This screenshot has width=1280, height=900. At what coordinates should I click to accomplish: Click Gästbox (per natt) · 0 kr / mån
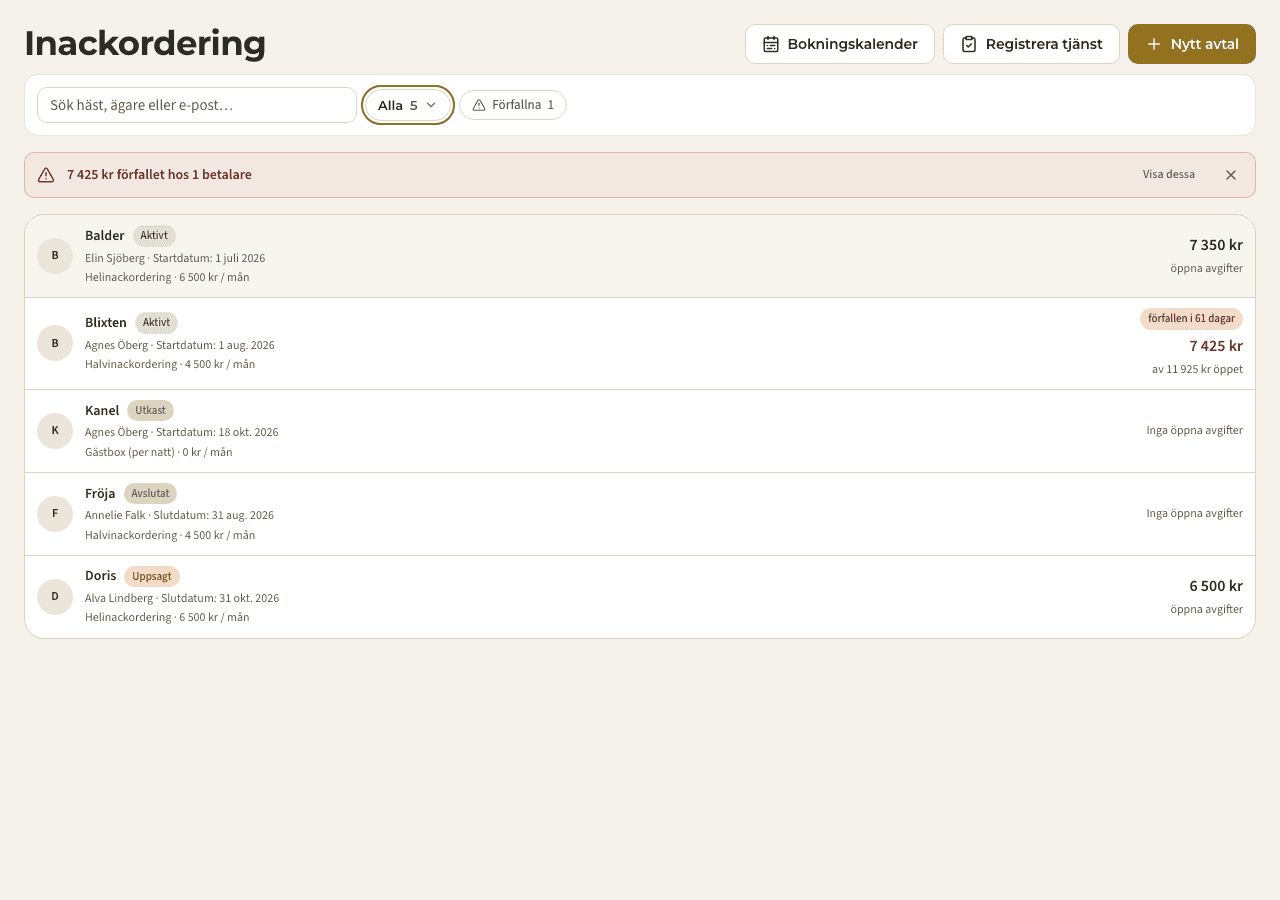tap(158, 452)
